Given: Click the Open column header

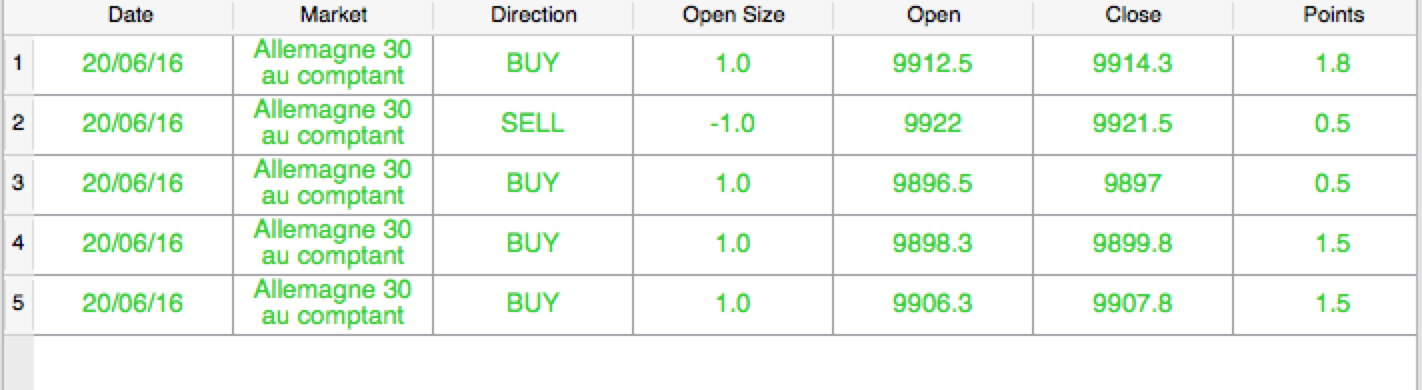Looking at the screenshot, I should click(933, 16).
